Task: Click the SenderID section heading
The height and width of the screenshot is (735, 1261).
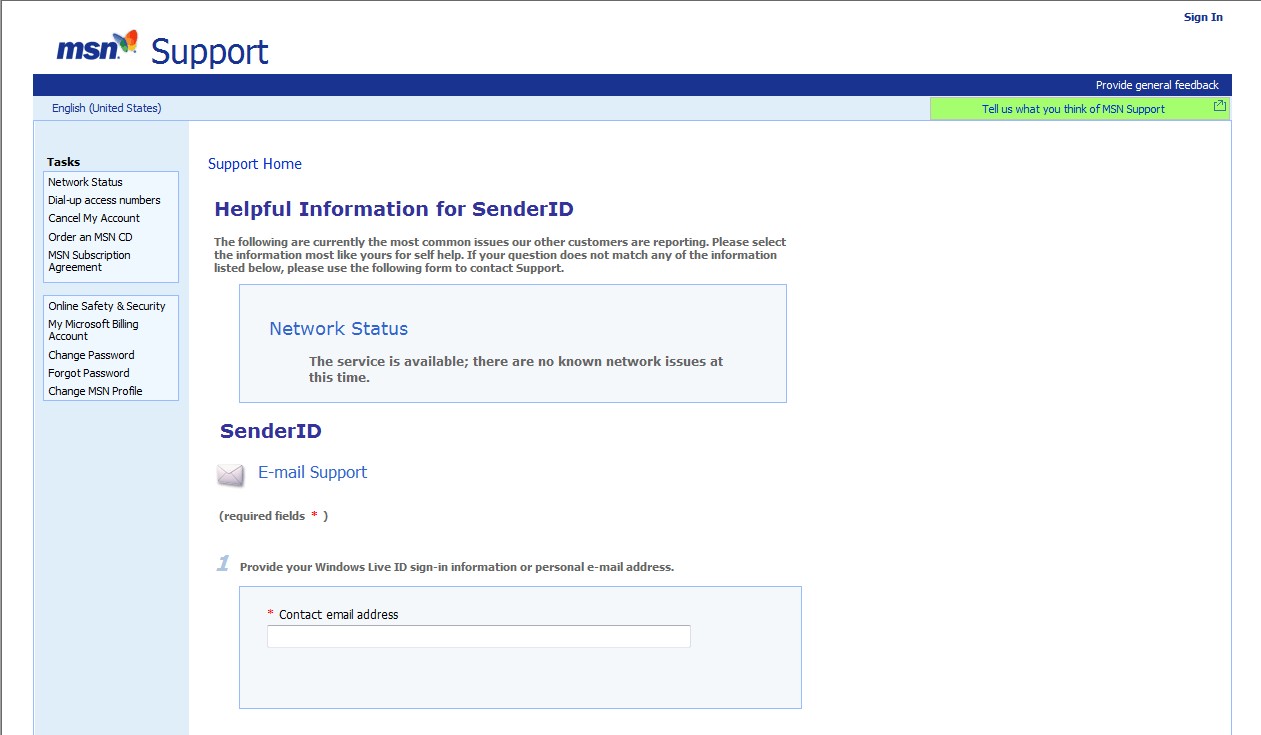Action: point(271,431)
